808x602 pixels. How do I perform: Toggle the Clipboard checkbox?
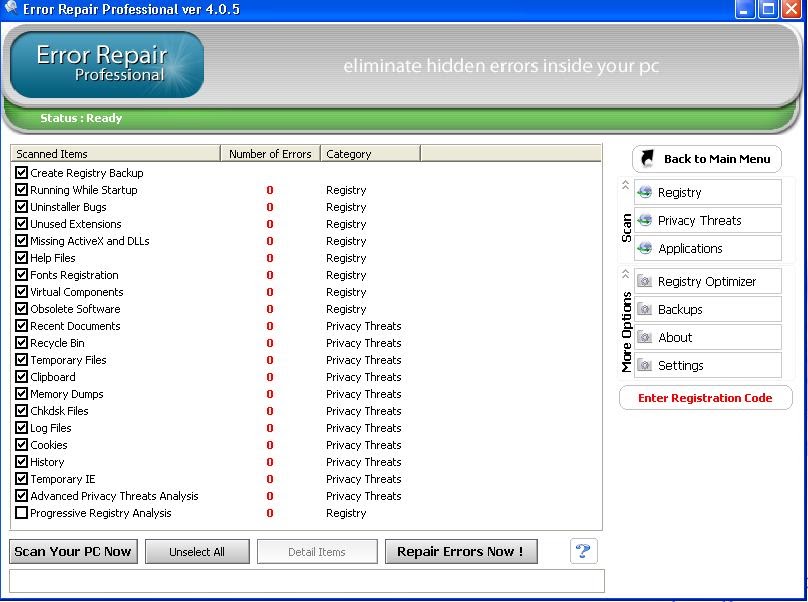[21, 377]
